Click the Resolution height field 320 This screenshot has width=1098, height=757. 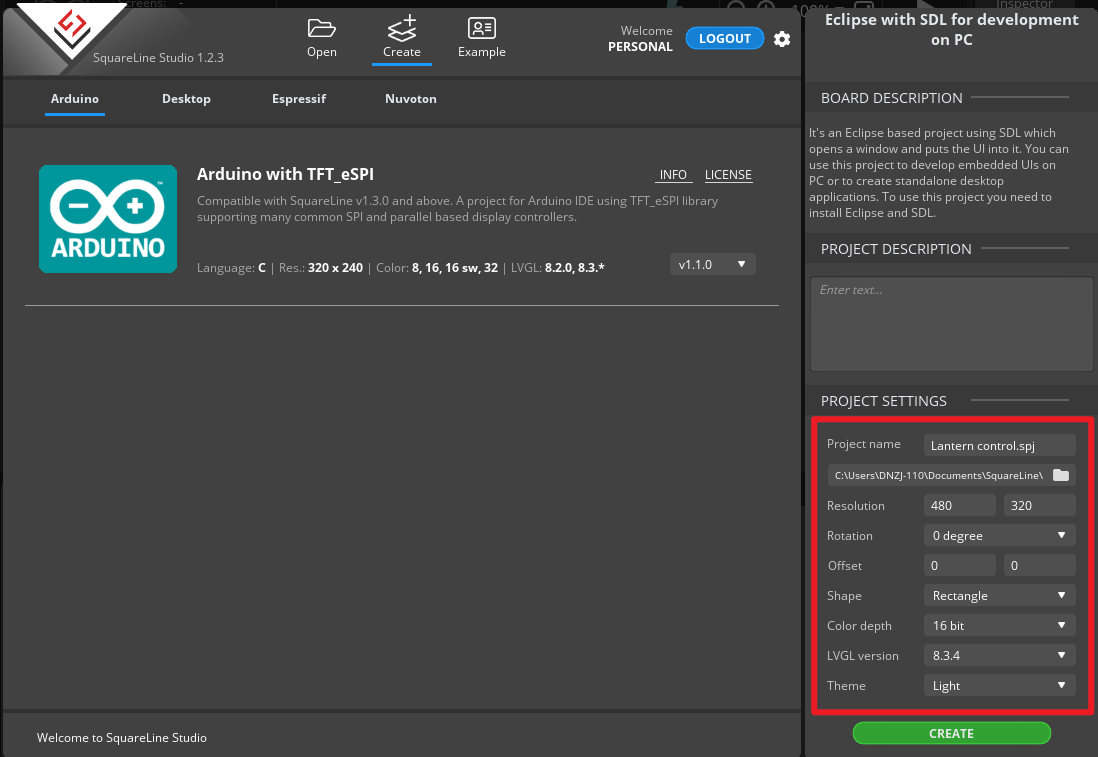pos(1039,506)
